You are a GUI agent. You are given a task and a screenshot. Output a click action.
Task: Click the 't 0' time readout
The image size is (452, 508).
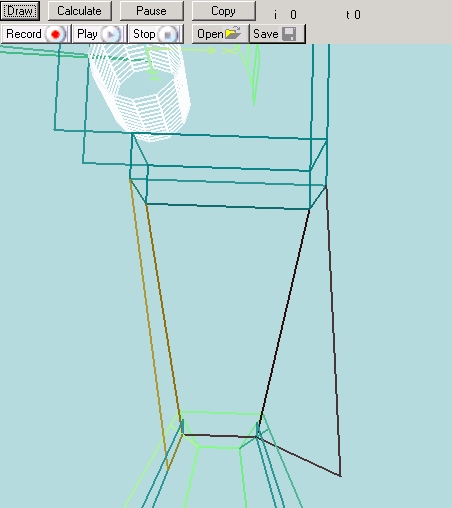(353, 15)
